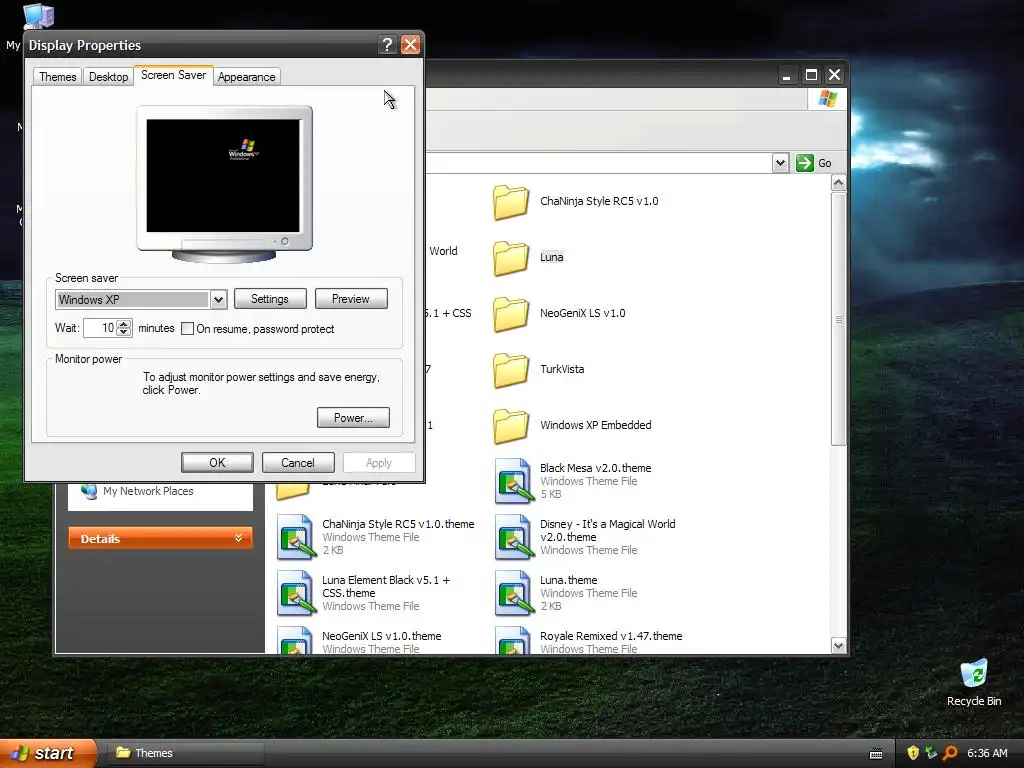Click the ChaNinja Style RC5 v1.0.theme file icon

296,537
